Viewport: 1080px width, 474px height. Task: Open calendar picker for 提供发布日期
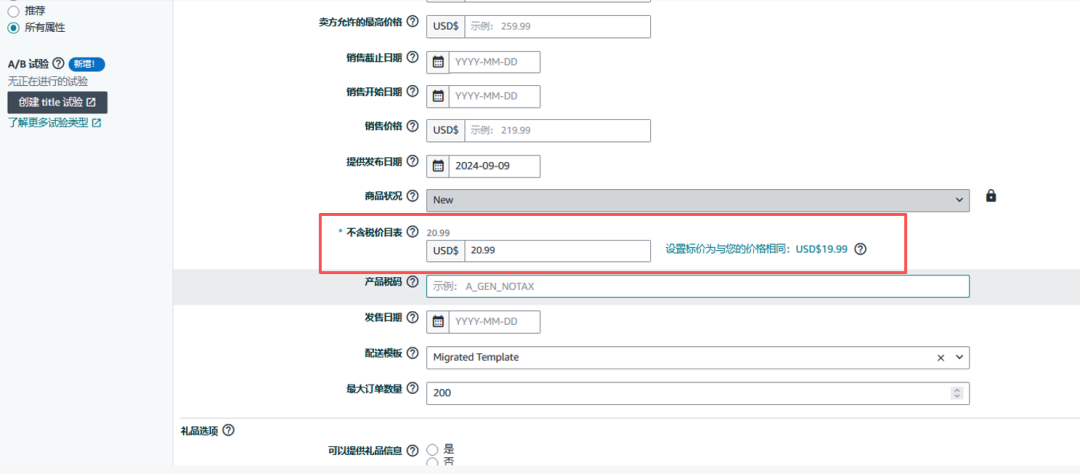click(437, 166)
